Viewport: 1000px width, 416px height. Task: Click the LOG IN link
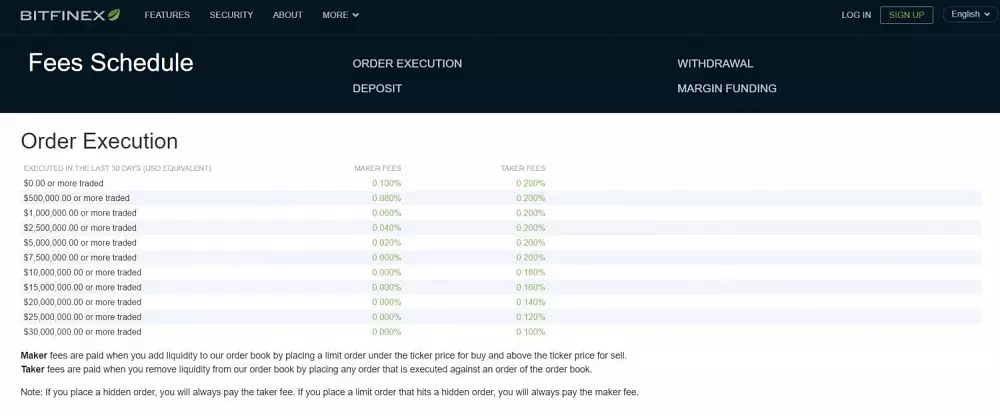(856, 15)
